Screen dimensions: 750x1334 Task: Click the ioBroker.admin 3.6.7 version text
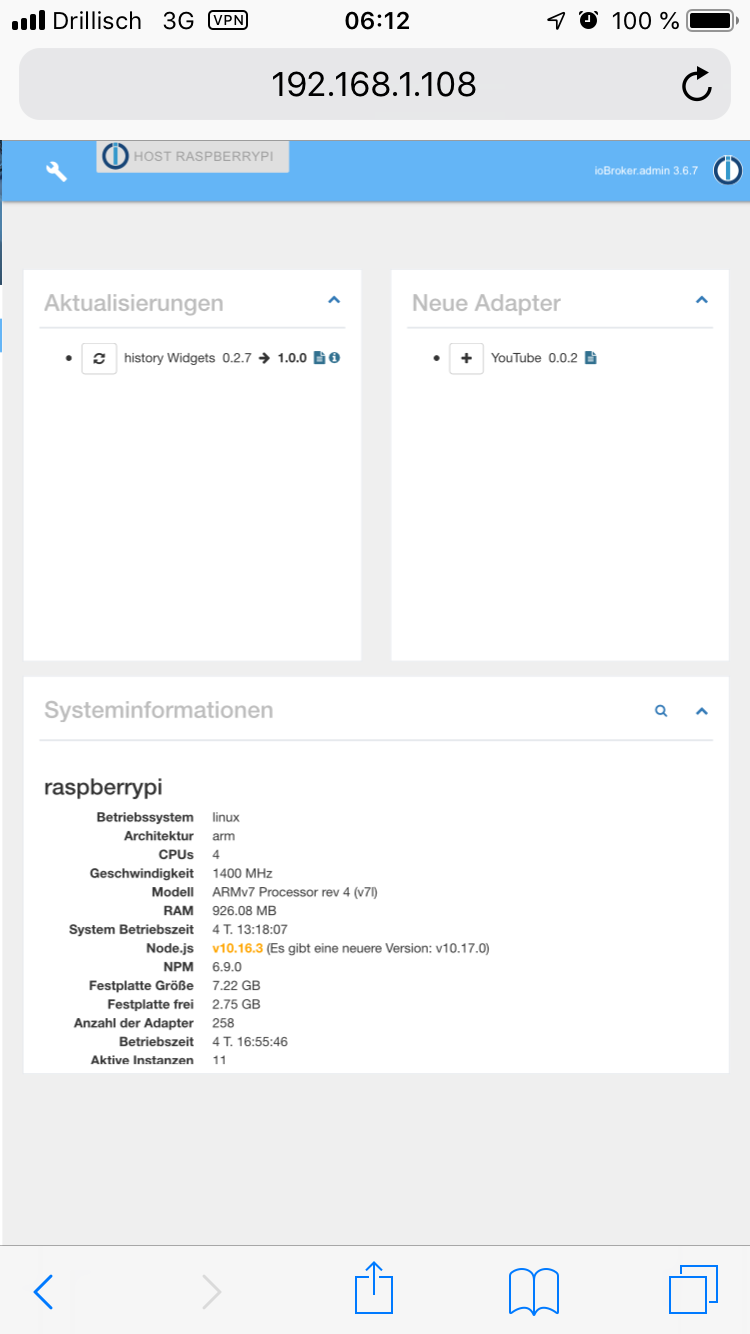pos(645,171)
